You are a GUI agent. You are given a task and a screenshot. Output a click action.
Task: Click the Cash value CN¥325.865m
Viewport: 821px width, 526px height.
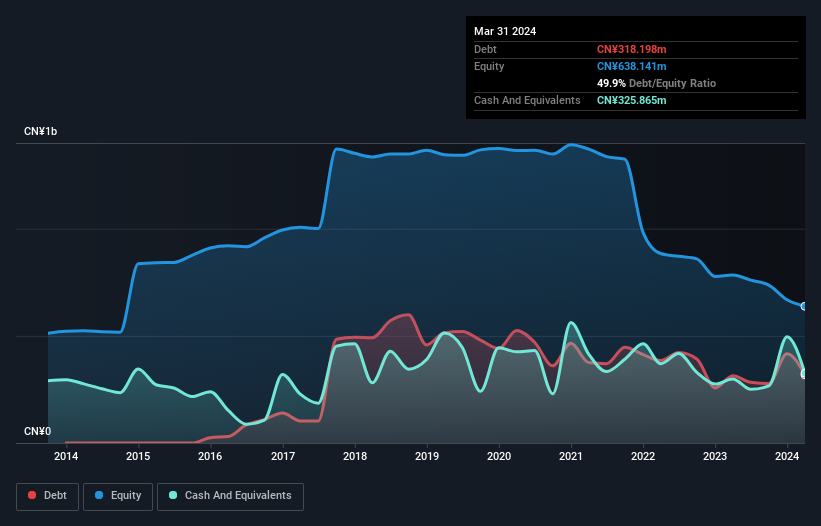(631, 100)
